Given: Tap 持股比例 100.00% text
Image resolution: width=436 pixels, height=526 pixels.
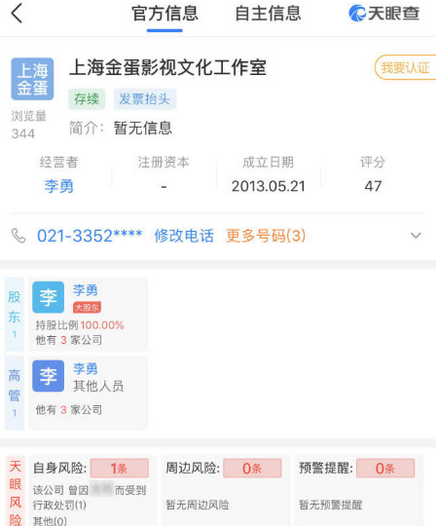Looking at the screenshot, I should 80,325.
